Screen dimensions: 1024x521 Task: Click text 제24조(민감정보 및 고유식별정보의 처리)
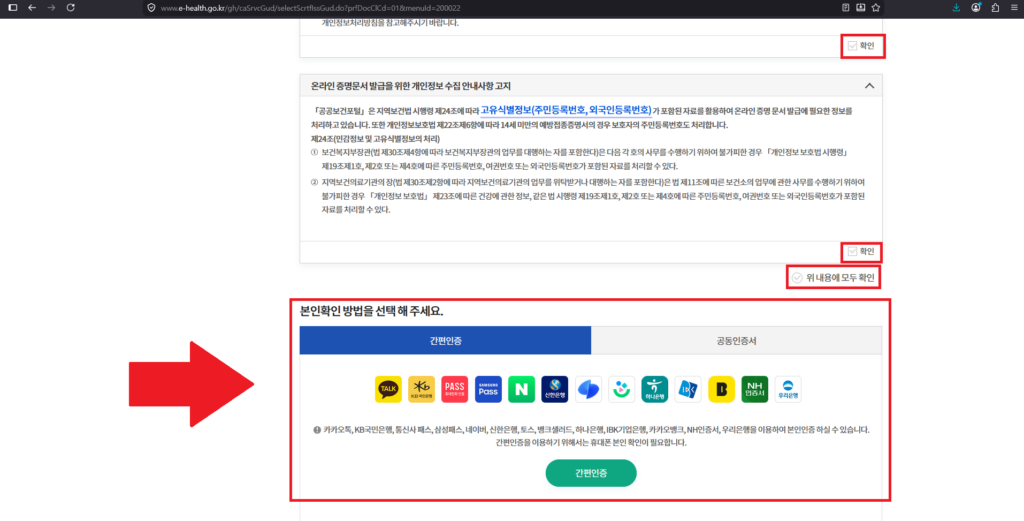[376, 139]
